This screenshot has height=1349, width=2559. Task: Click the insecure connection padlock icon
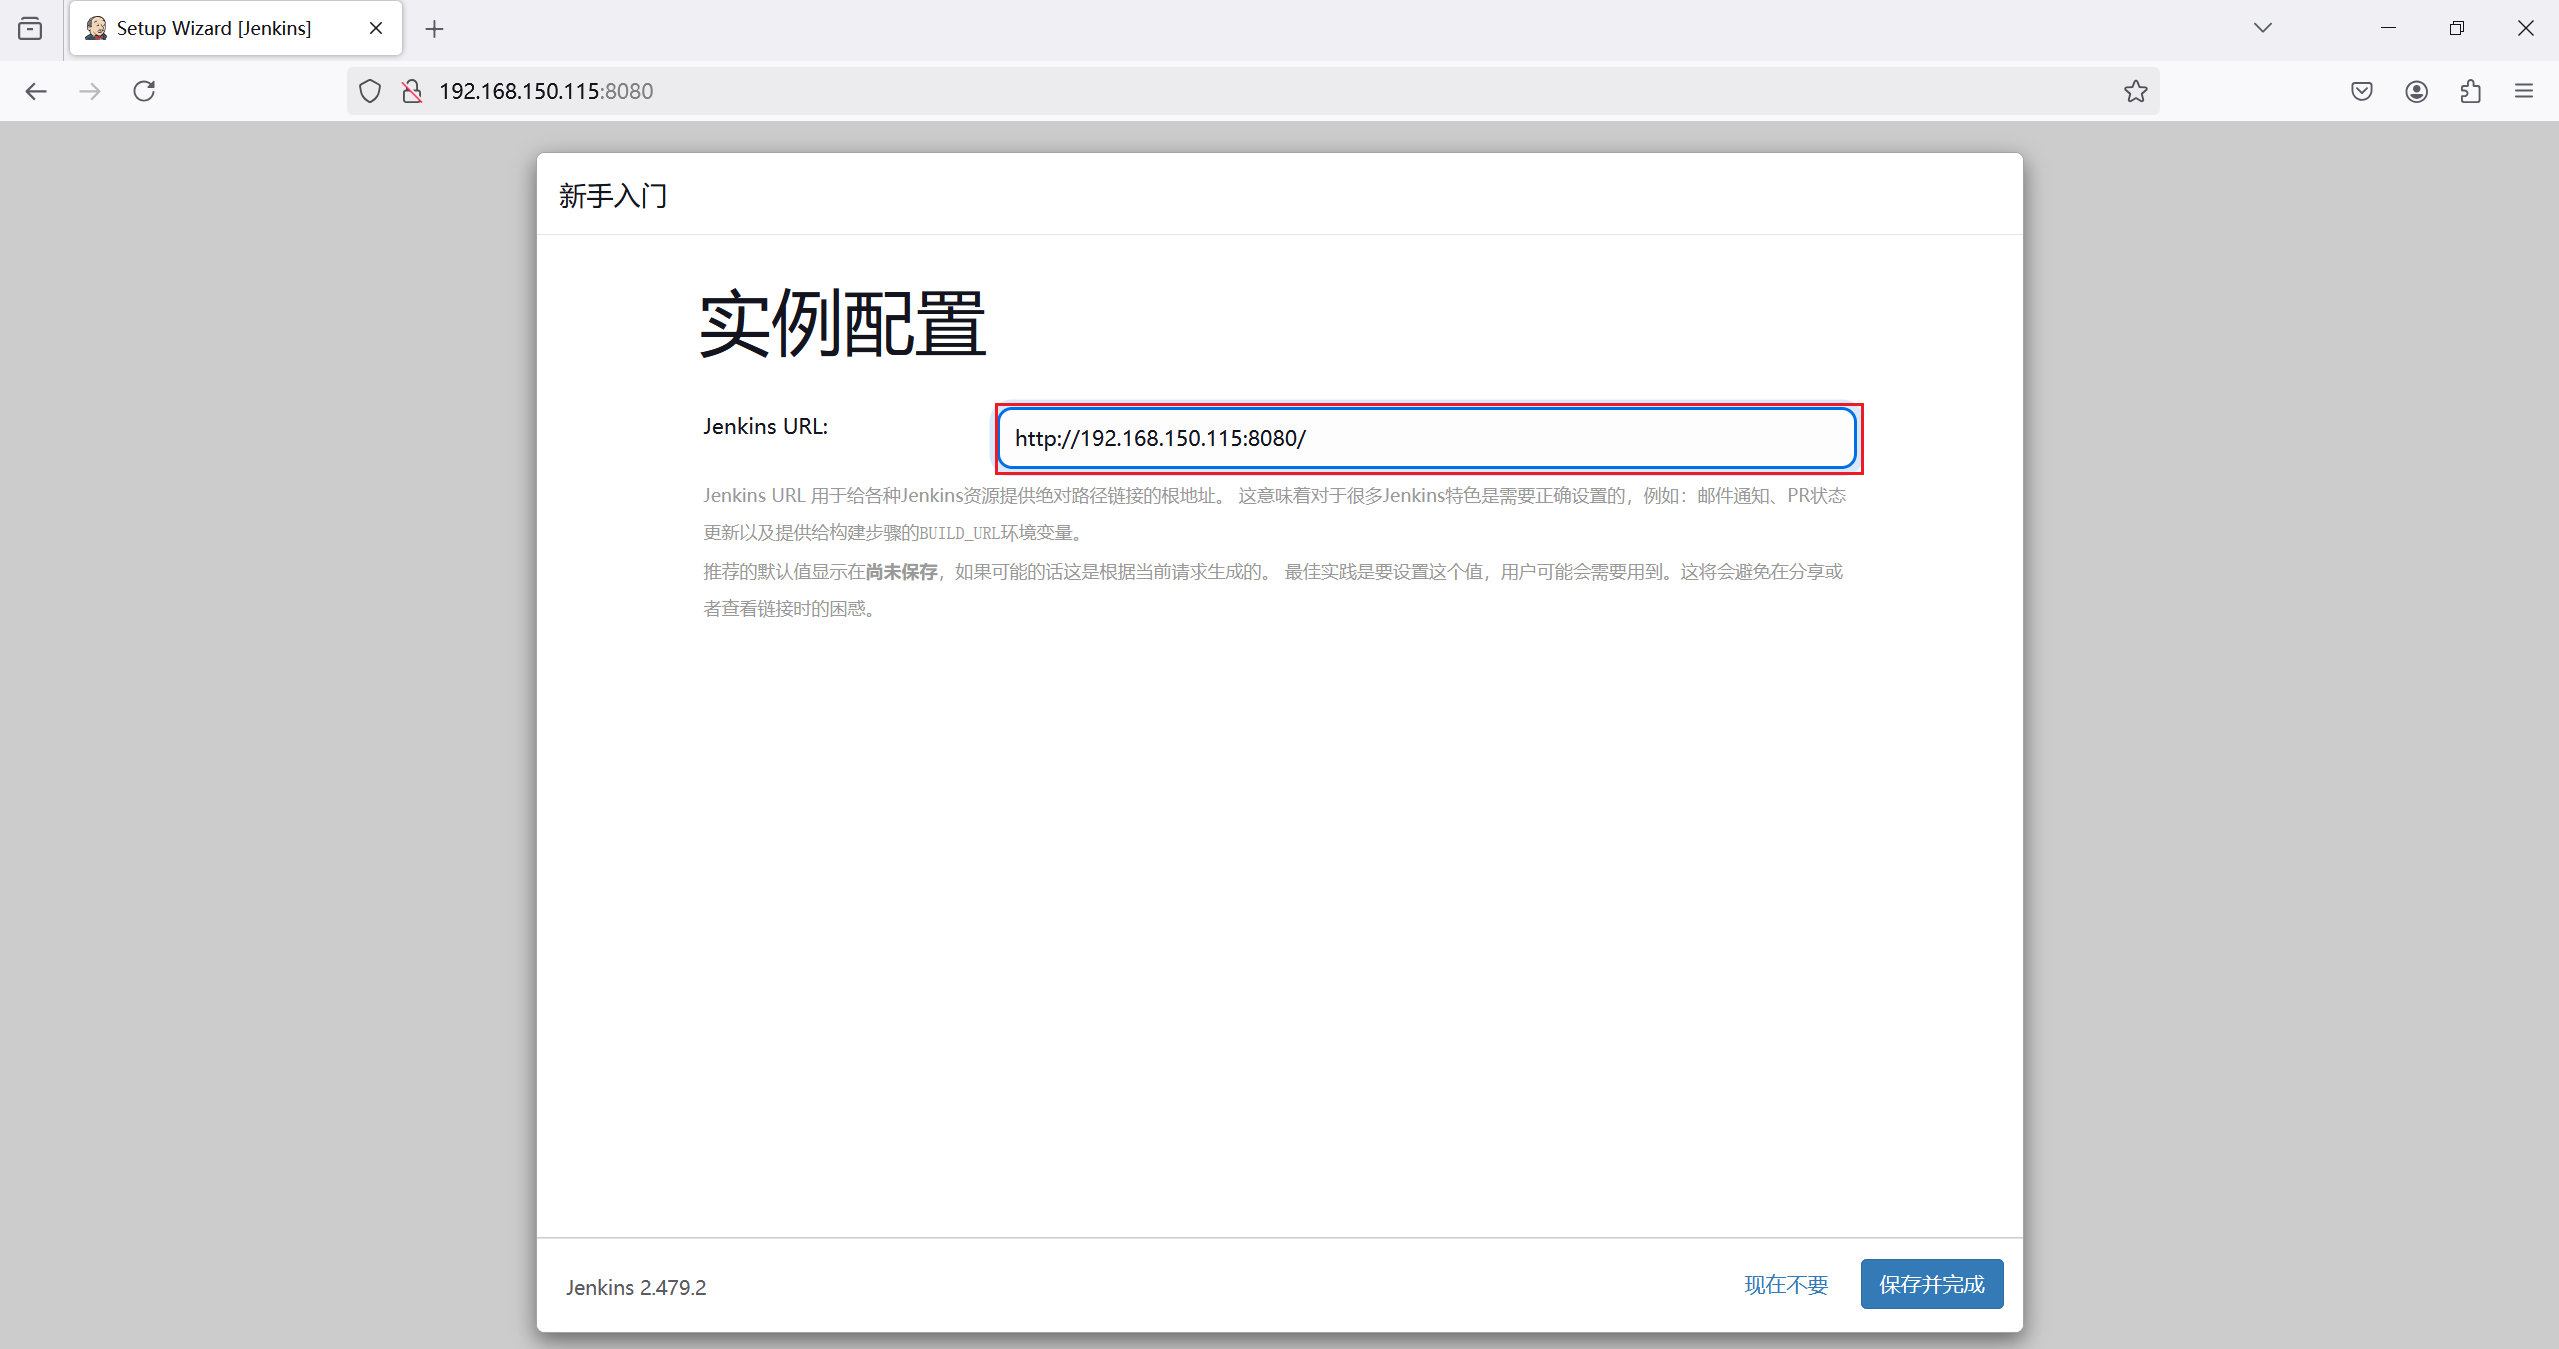click(x=412, y=91)
